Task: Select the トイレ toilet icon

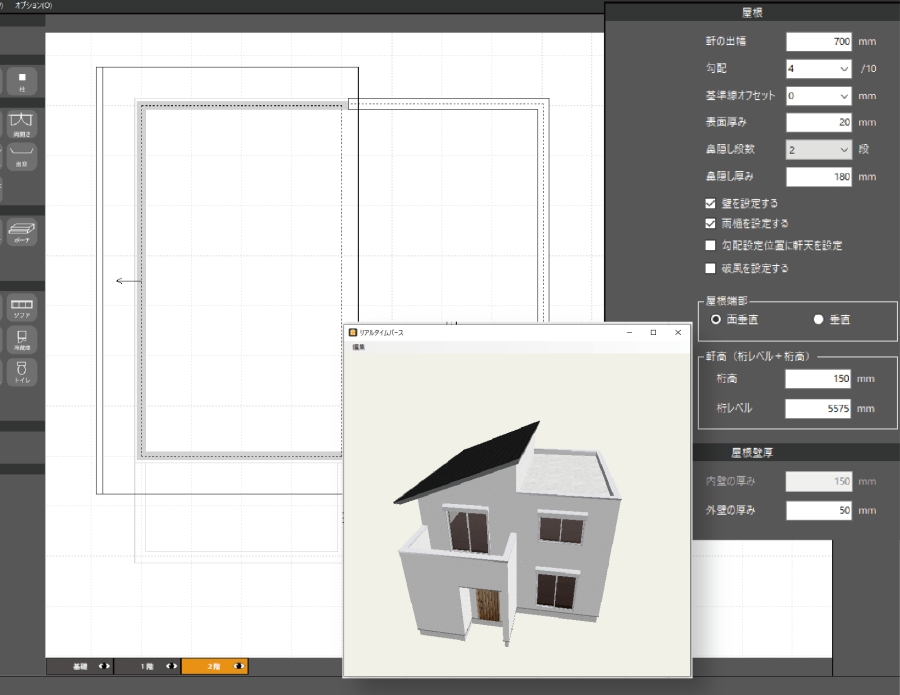Action: (21, 373)
